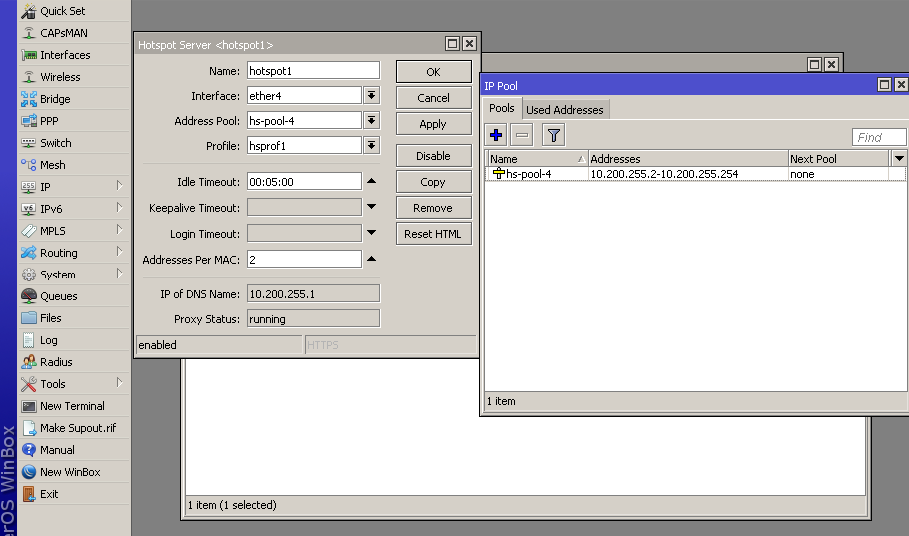The image size is (909, 536).
Task: Expand the Login Timeout field arrow
Action: point(371,233)
